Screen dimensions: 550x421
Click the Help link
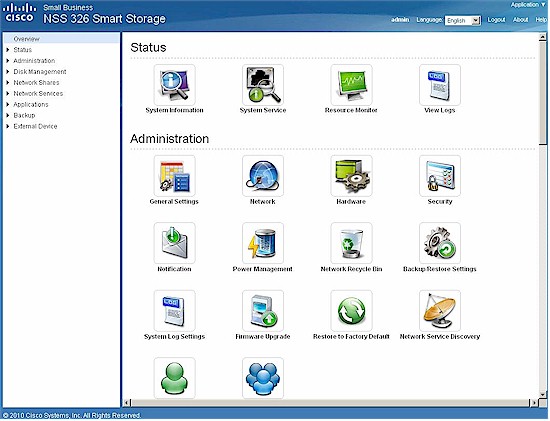541,20
